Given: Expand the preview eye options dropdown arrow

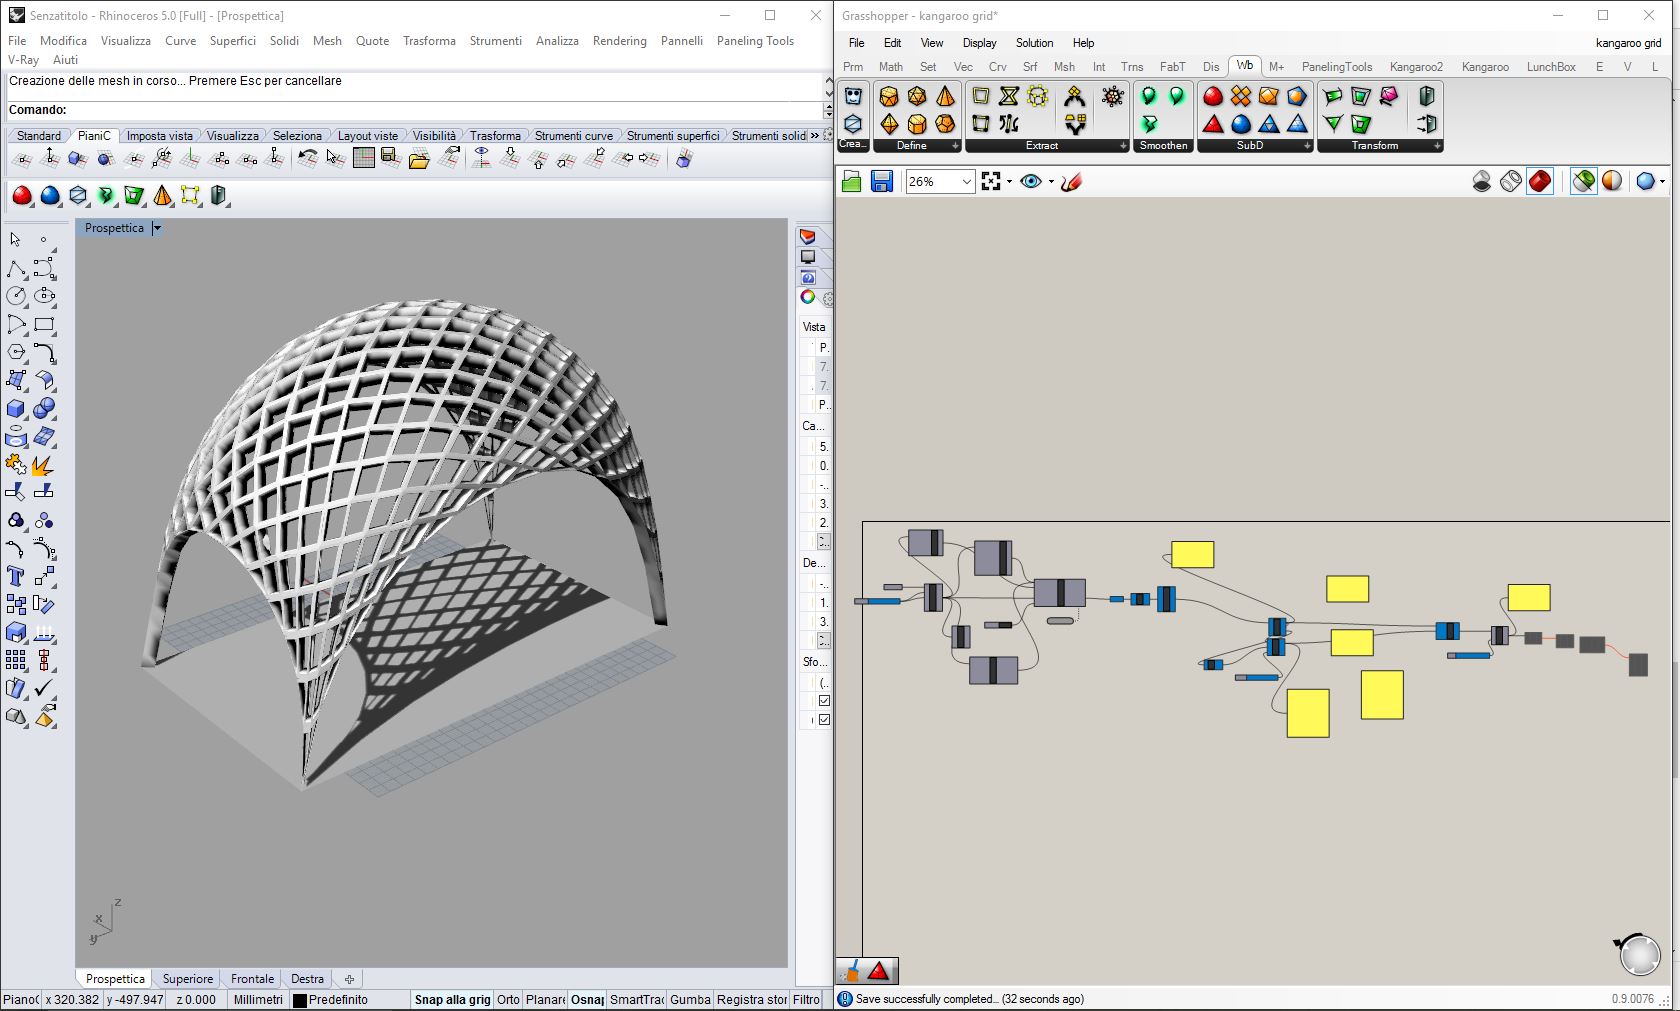Looking at the screenshot, I should 1051,182.
